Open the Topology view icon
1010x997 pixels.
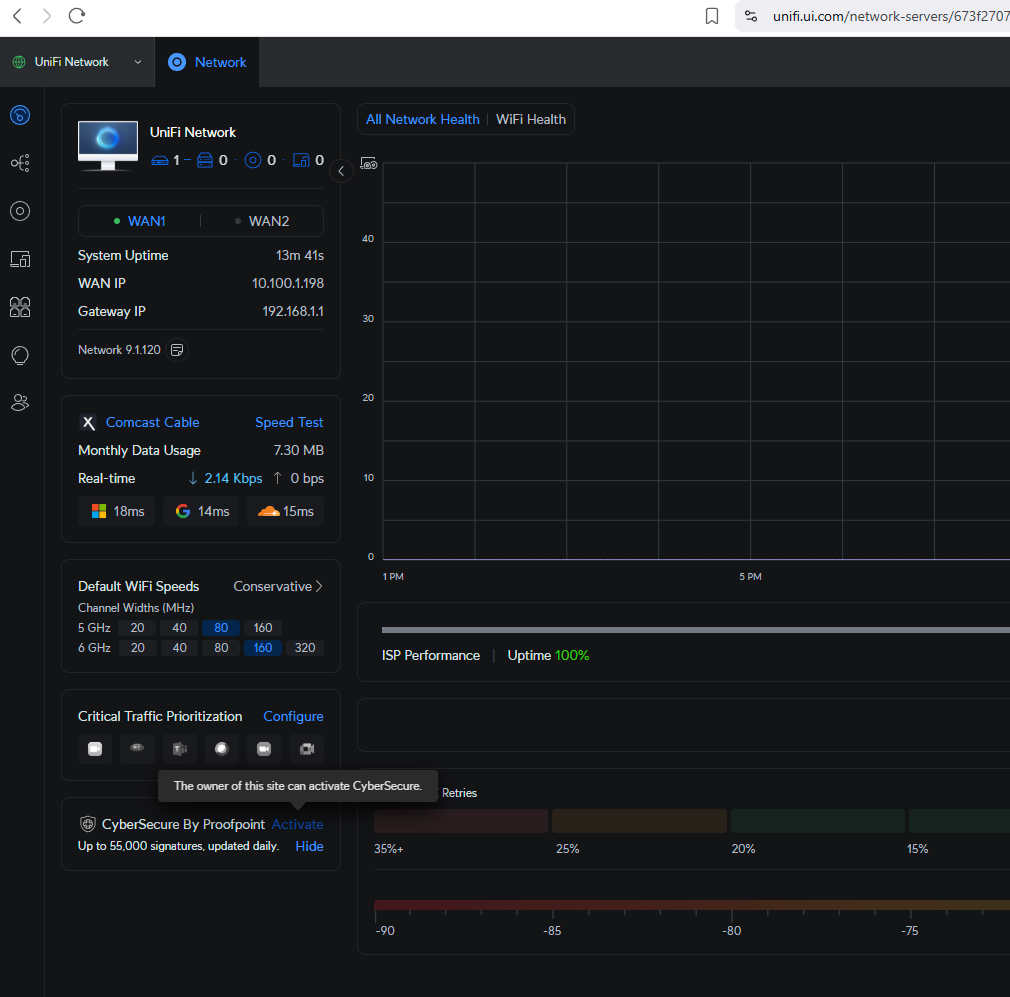point(20,162)
